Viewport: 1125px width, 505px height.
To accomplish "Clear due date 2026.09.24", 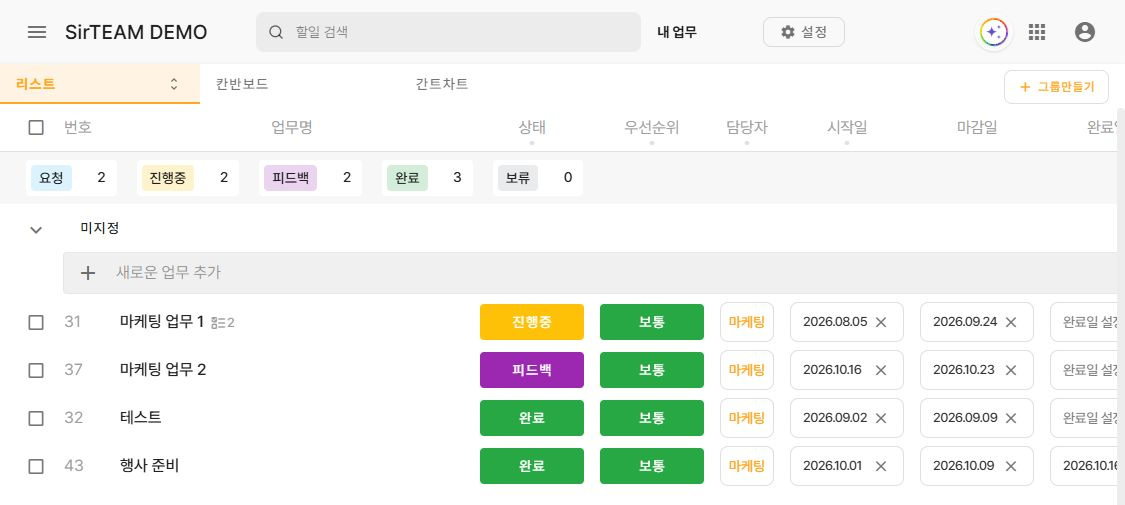I will click(x=1011, y=322).
